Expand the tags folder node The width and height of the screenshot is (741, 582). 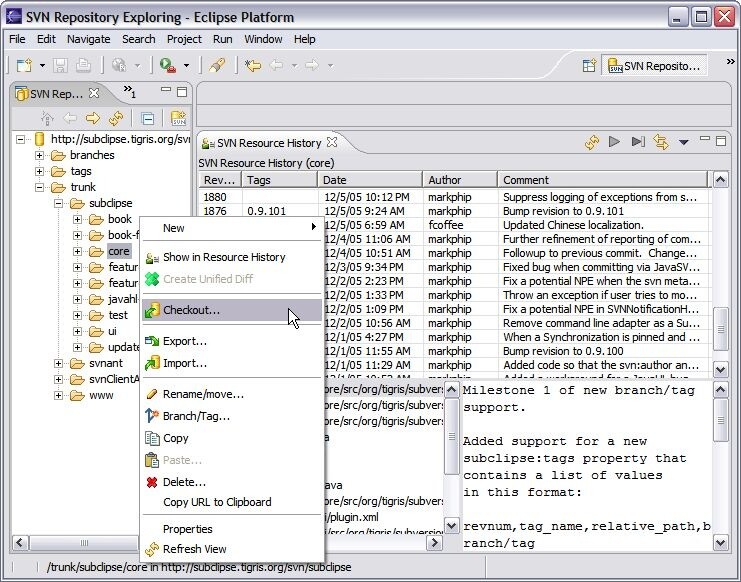tap(39, 171)
